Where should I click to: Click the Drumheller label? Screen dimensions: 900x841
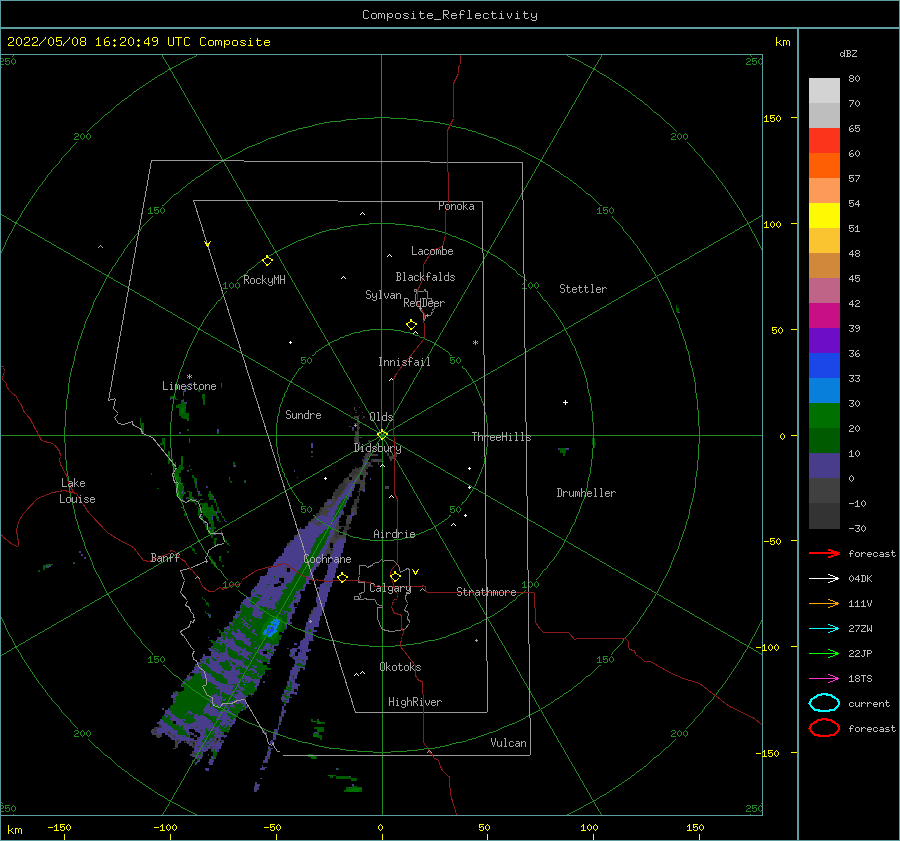[586, 493]
